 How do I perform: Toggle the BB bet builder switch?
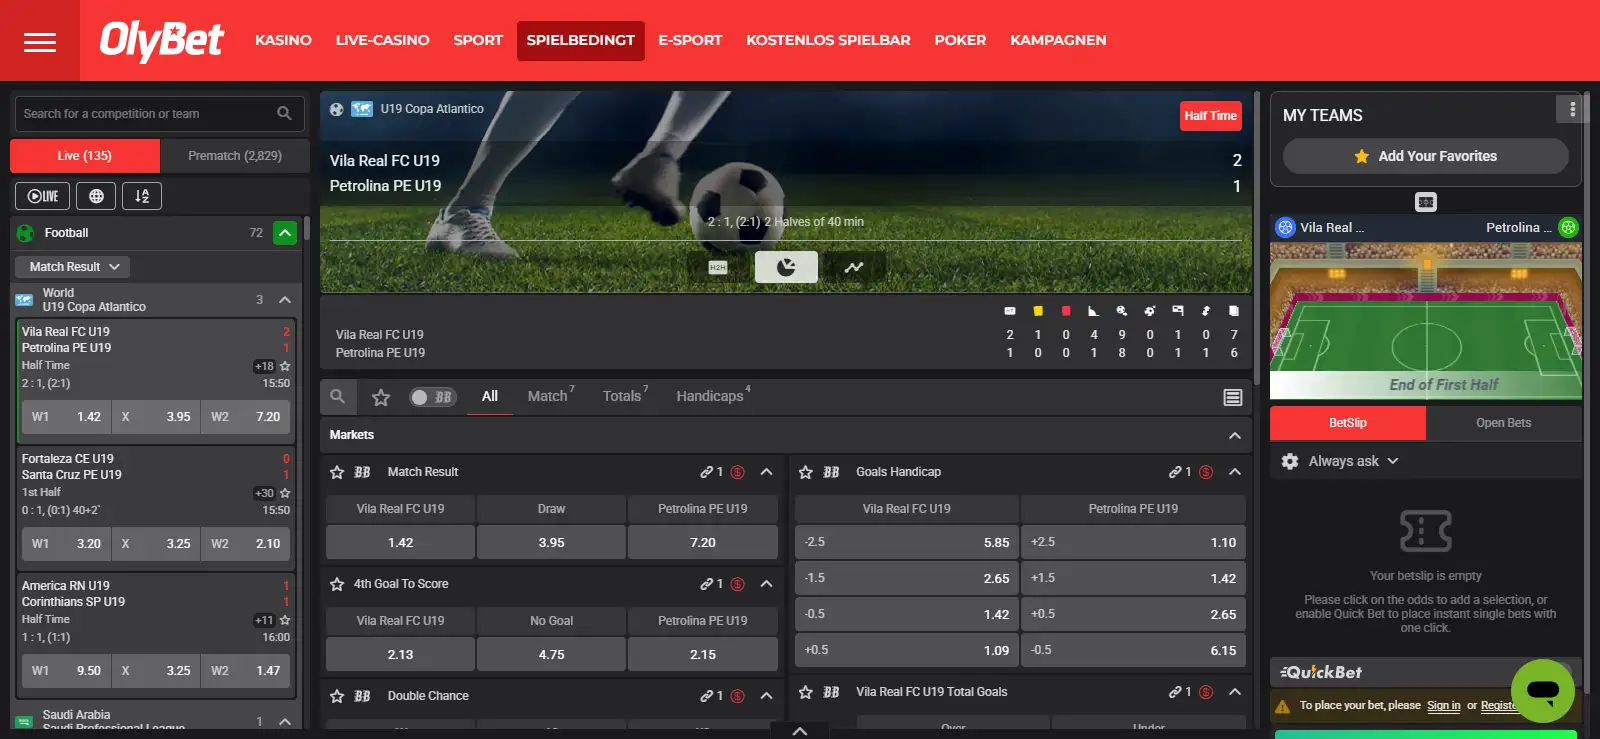click(x=432, y=397)
